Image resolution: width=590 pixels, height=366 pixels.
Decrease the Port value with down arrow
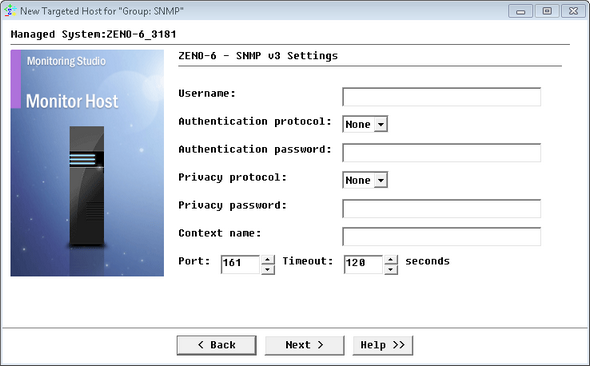coord(268,270)
